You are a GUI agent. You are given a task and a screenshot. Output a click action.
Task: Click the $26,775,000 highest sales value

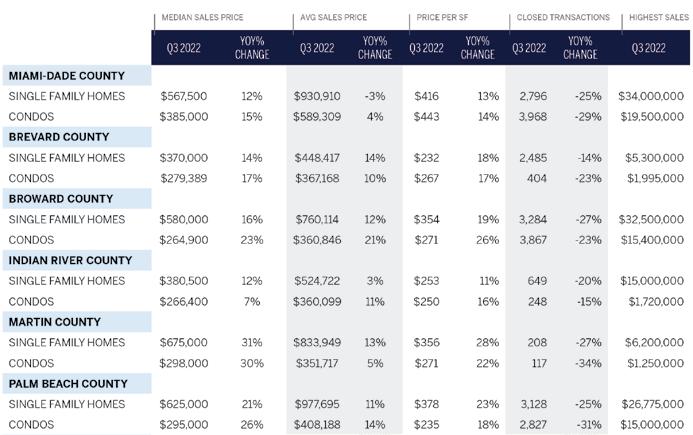tap(652, 404)
